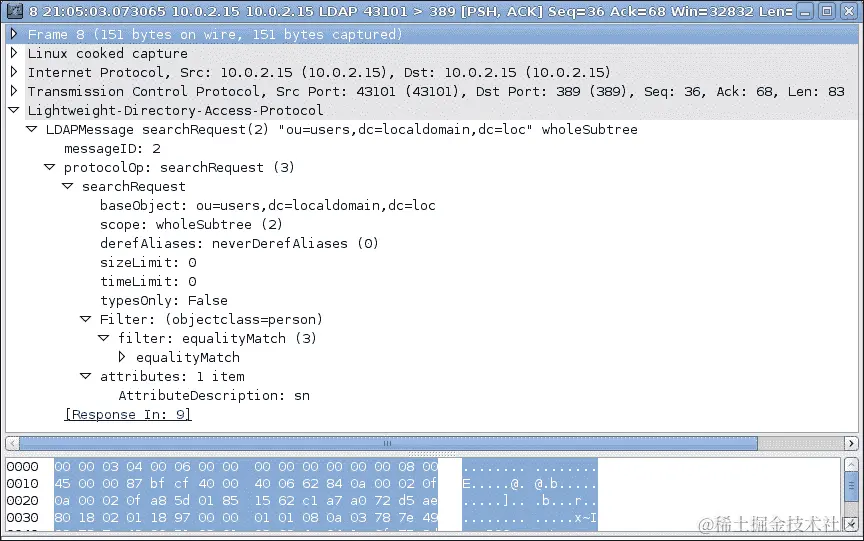Expand the Transmission Control Protocol row
The image size is (864, 541).
point(14,91)
